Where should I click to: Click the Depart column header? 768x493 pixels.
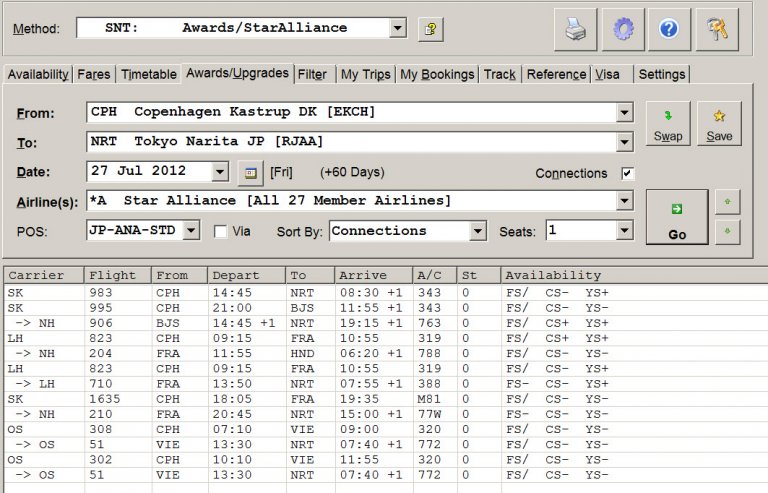pos(235,275)
